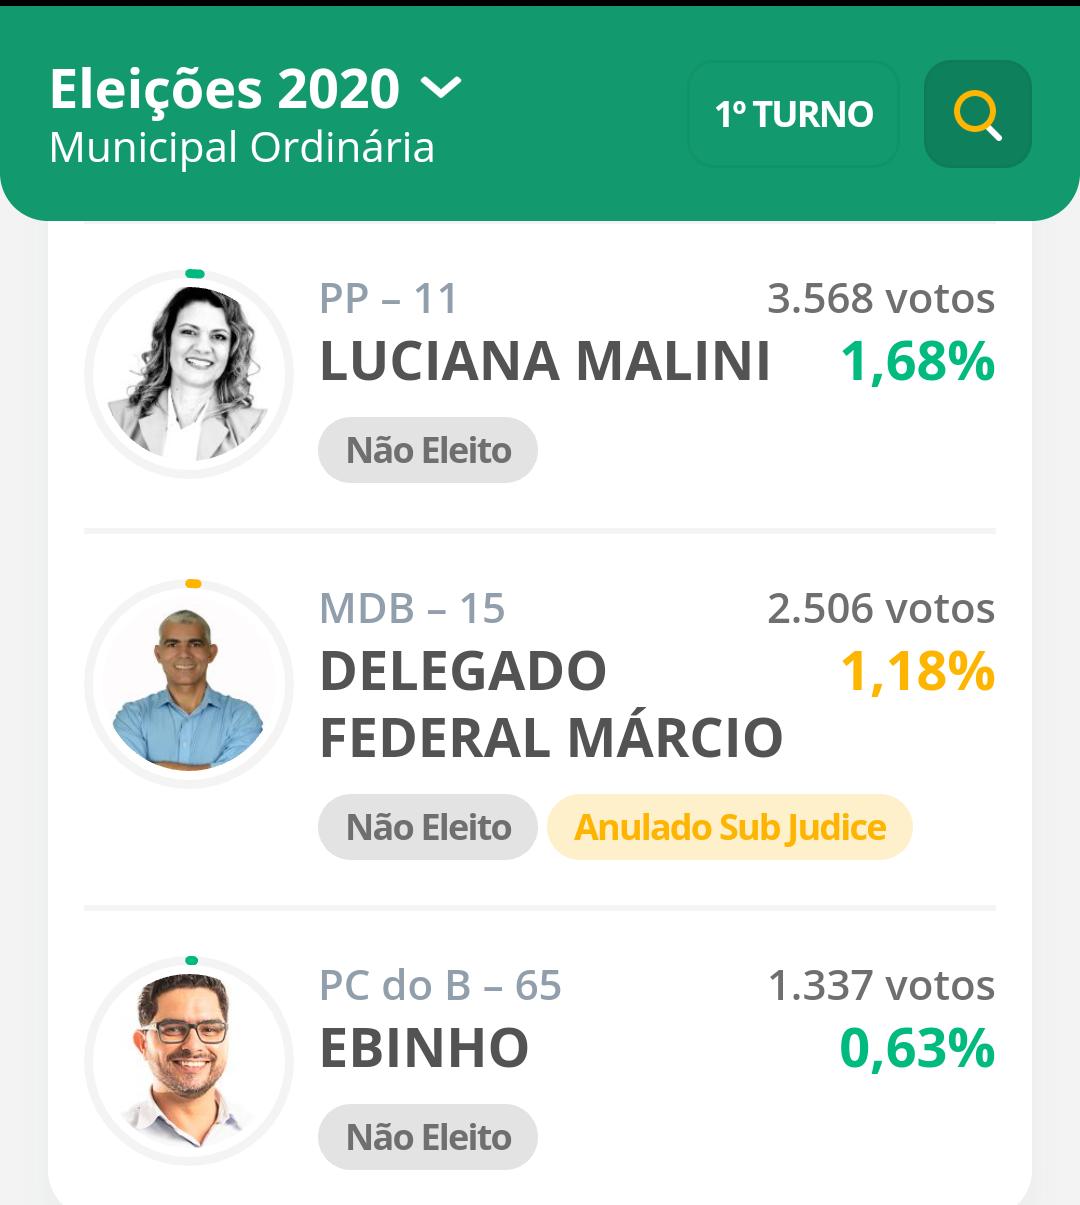Tap Ebinho's Não Eleito badge

coord(428,1137)
